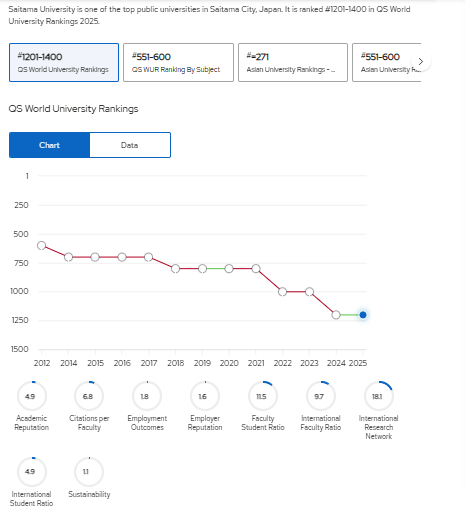This screenshot has width=465, height=510.
Task: Click the Sustainability 1.1 score gauge
Action: point(89,472)
